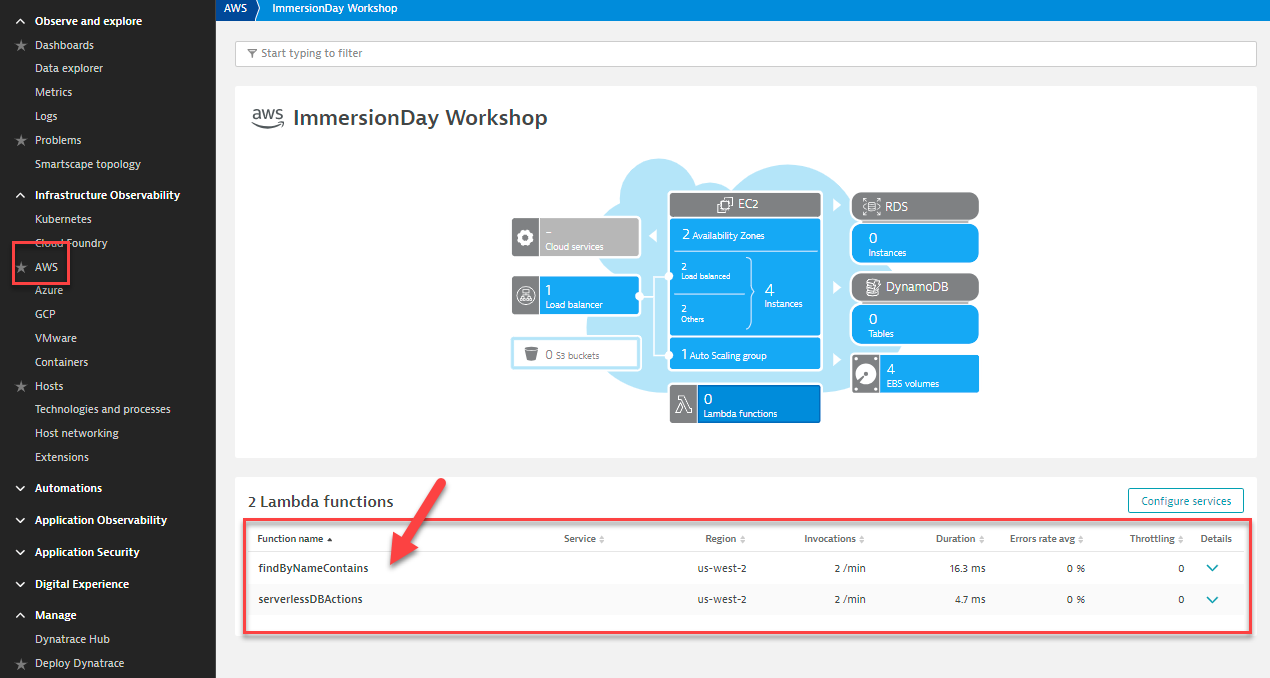Expand details for serverlessDBActions row
This screenshot has width=1270, height=678.
[1213, 600]
